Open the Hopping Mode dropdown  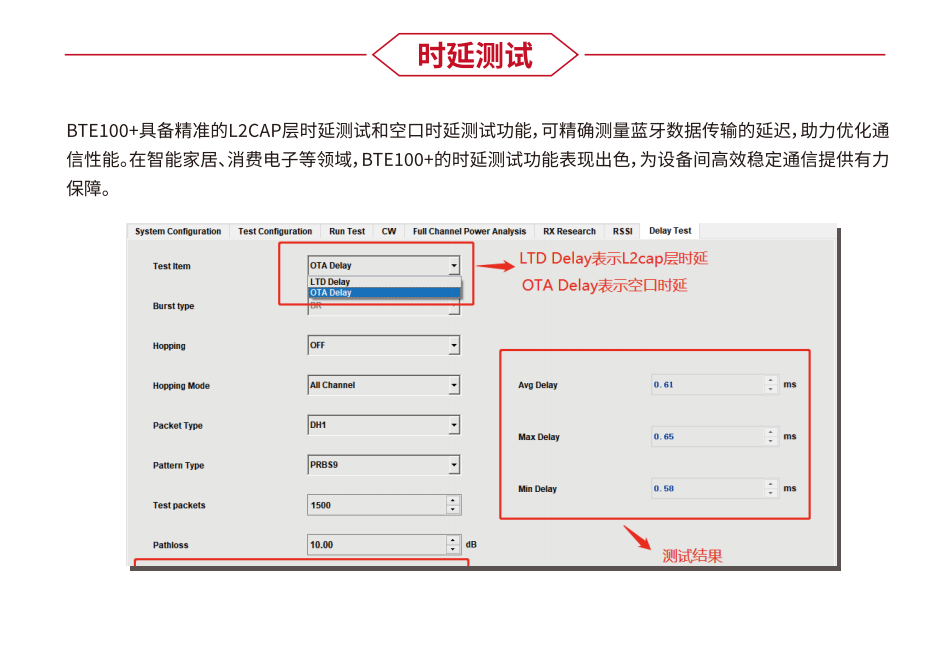pos(454,385)
